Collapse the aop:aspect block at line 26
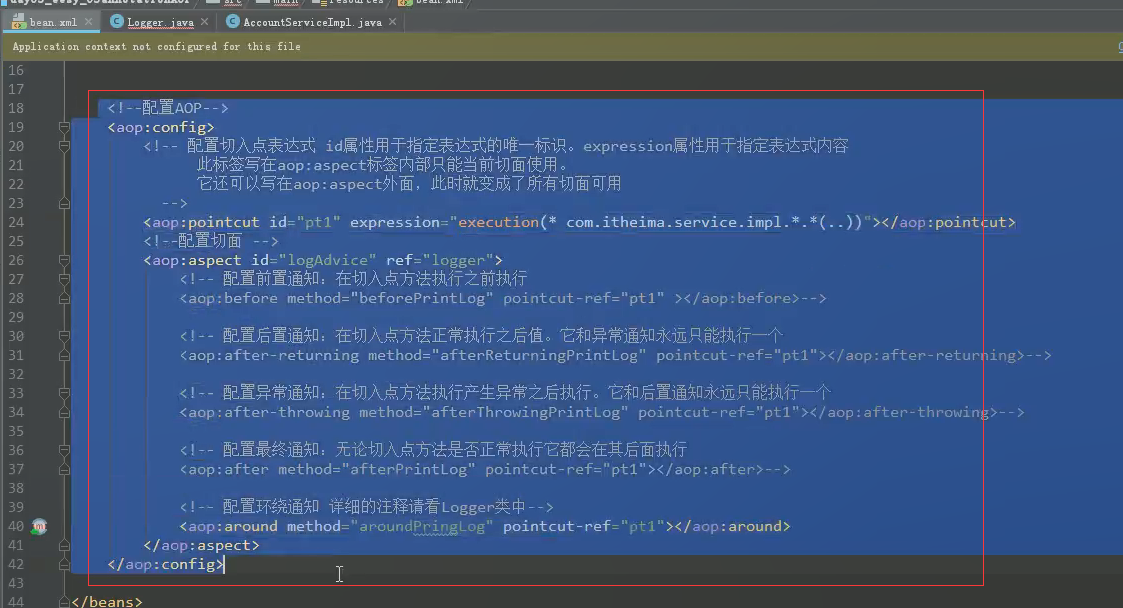 (64, 260)
